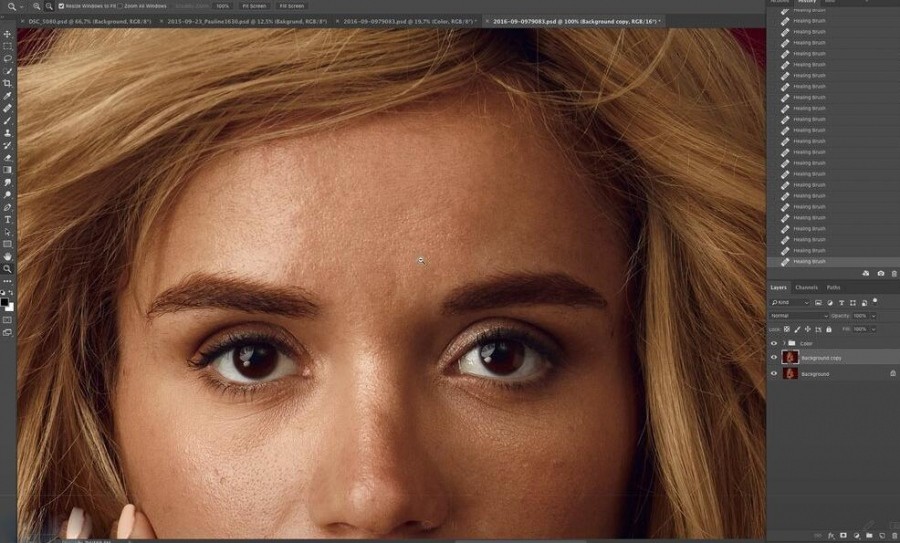This screenshot has height=543, width=900.
Task: Select the Healing Brush tool in toolbar
Action: click(7, 108)
